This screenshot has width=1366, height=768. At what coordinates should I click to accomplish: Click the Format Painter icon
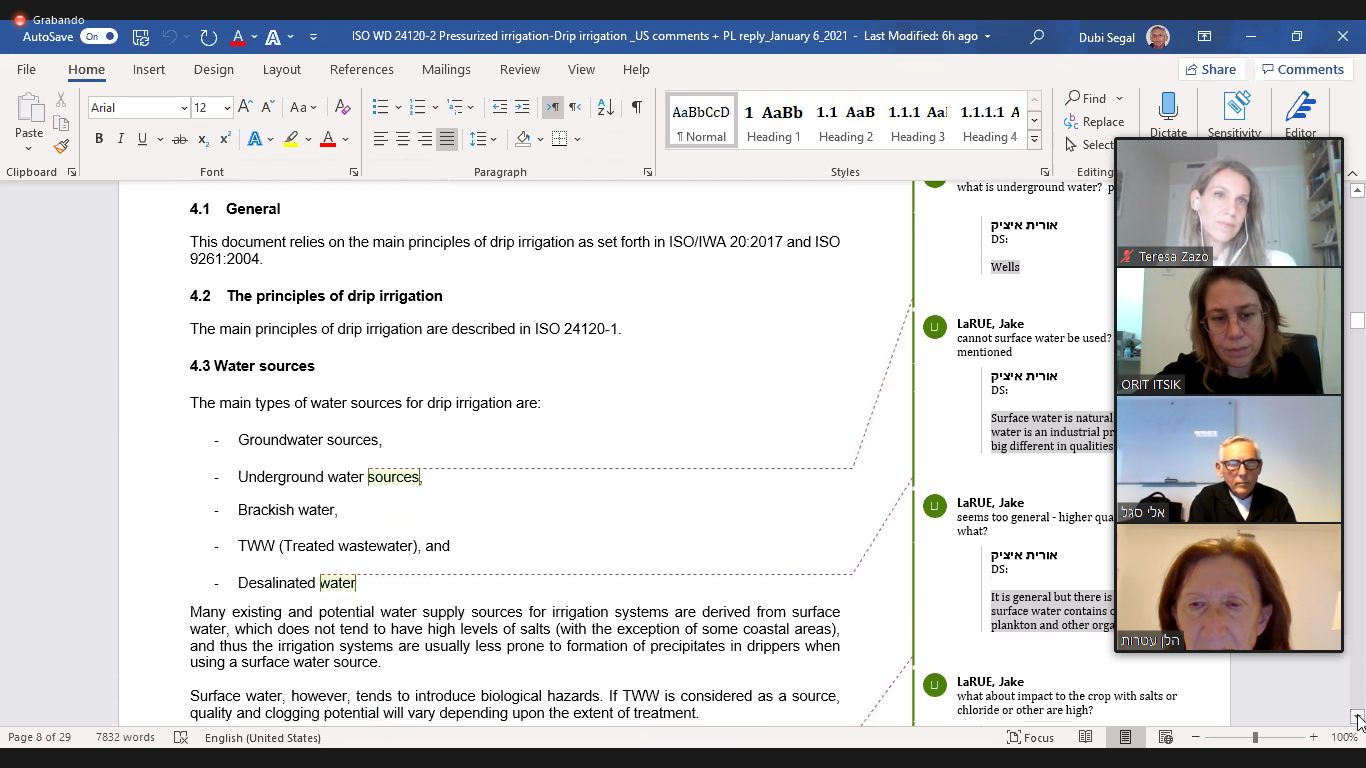pos(61,146)
